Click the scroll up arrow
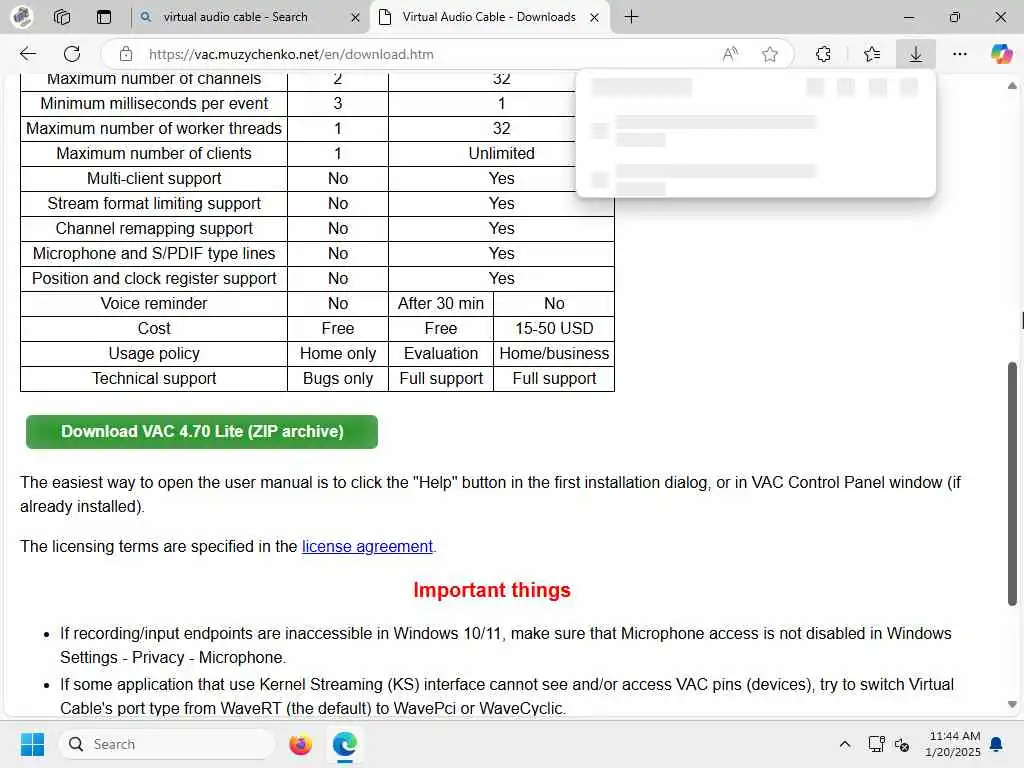This screenshot has height=768, width=1024. point(1012,86)
